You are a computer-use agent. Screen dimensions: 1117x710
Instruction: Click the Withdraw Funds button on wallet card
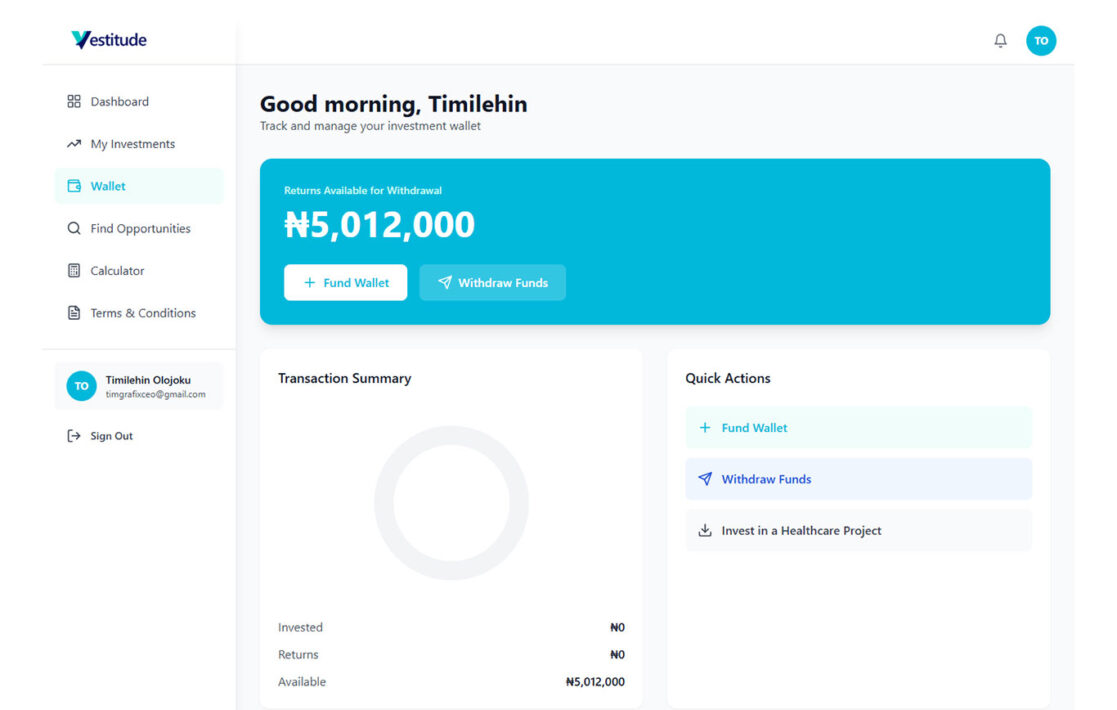point(492,282)
